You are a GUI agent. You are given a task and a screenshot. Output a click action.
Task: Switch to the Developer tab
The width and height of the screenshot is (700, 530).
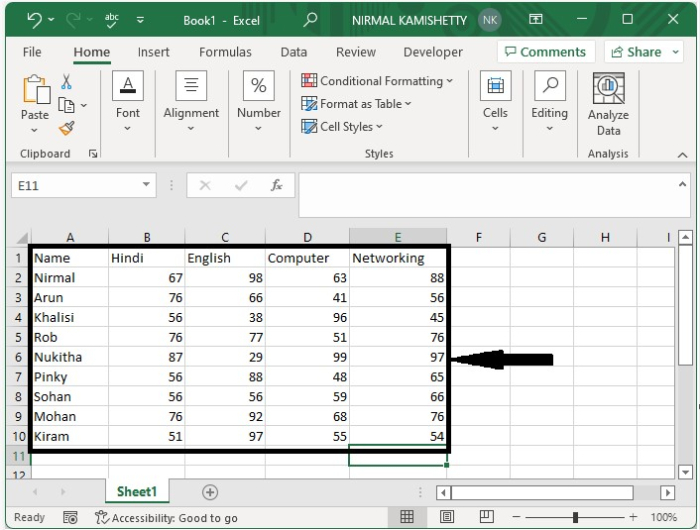point(433,52)
